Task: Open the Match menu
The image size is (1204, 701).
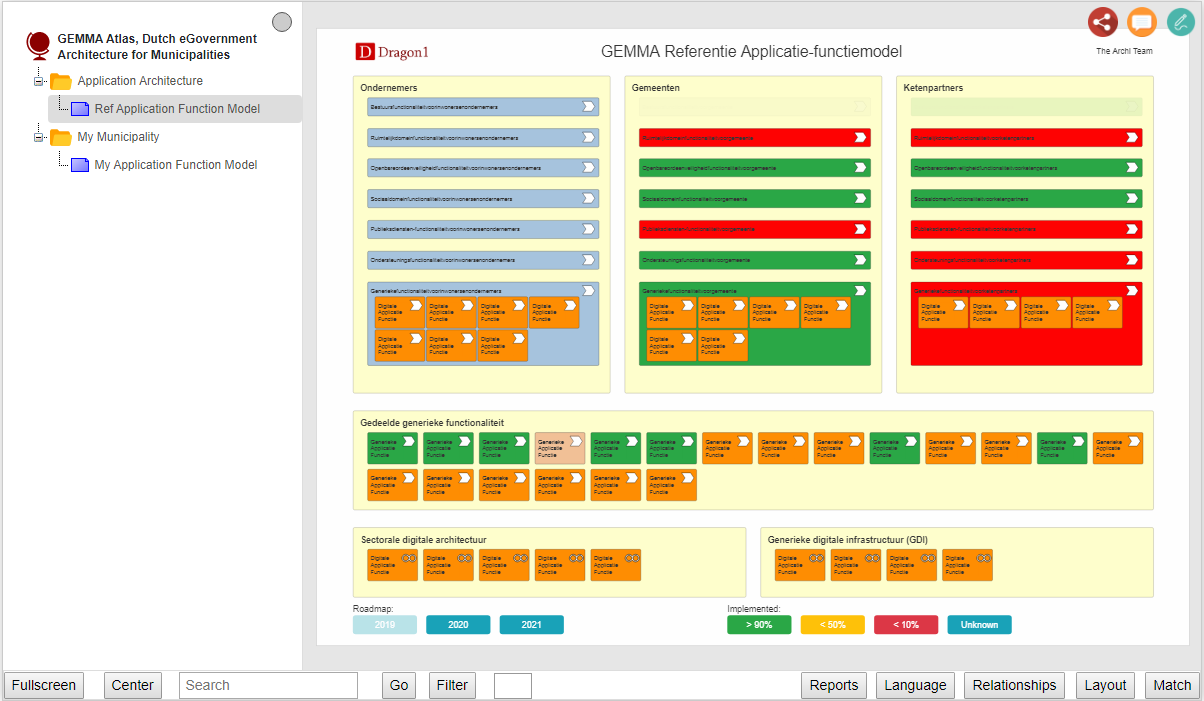Action: [x=1172, y=685]
